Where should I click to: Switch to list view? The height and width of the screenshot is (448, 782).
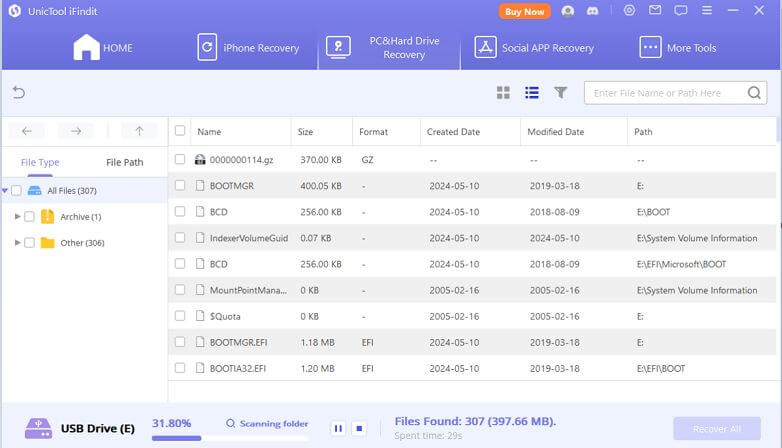click(x=532, y=93)
